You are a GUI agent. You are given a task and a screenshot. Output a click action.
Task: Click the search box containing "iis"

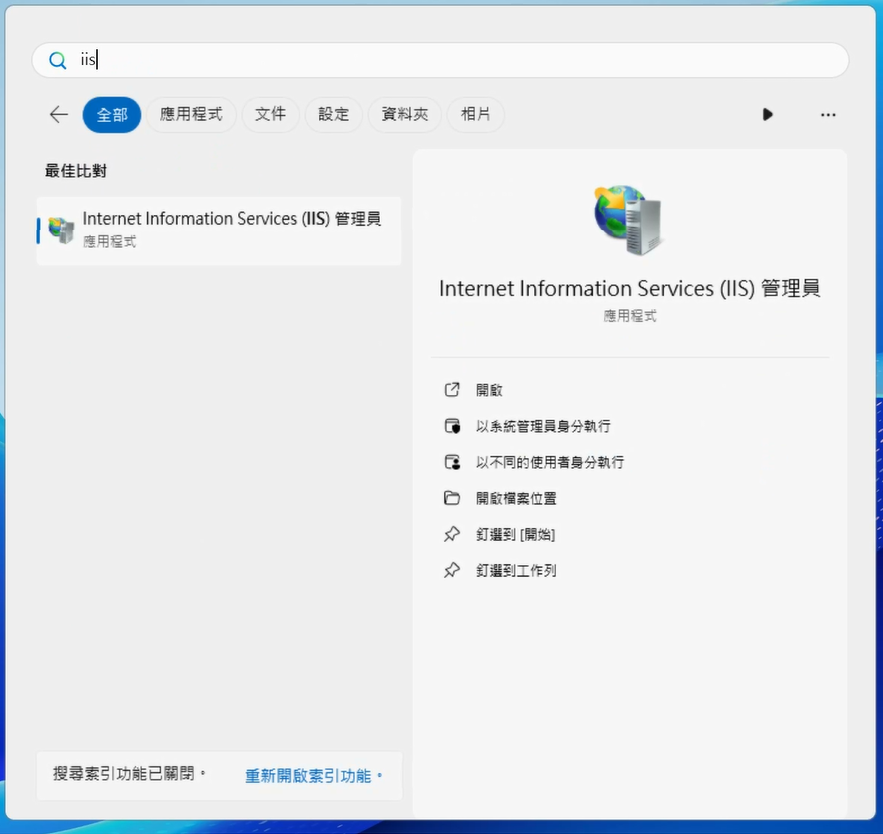(x=440, y=60)
